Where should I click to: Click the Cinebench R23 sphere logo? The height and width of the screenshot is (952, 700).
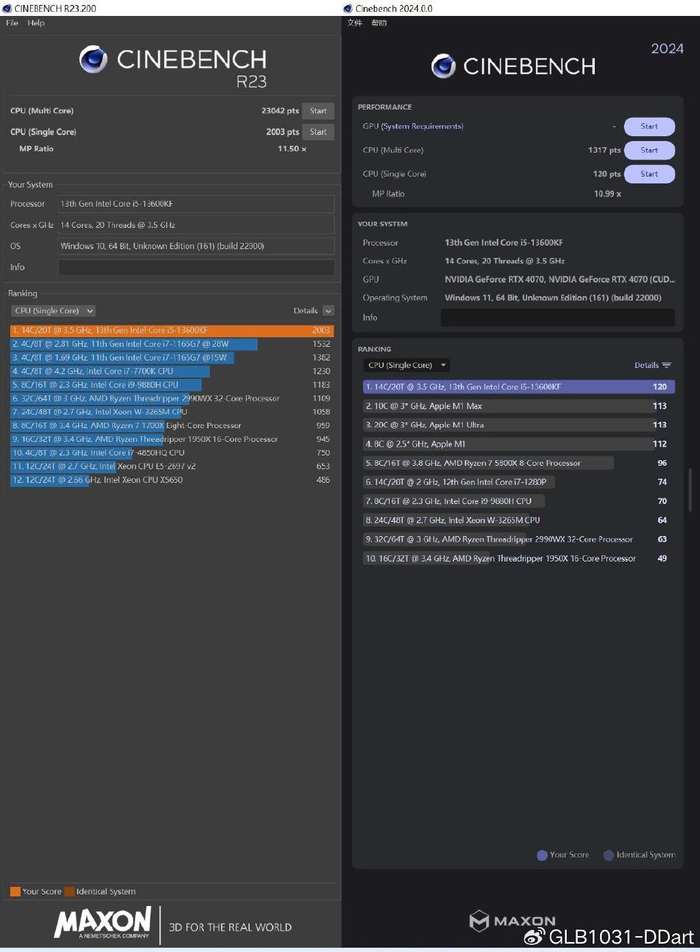coord(94,59)
